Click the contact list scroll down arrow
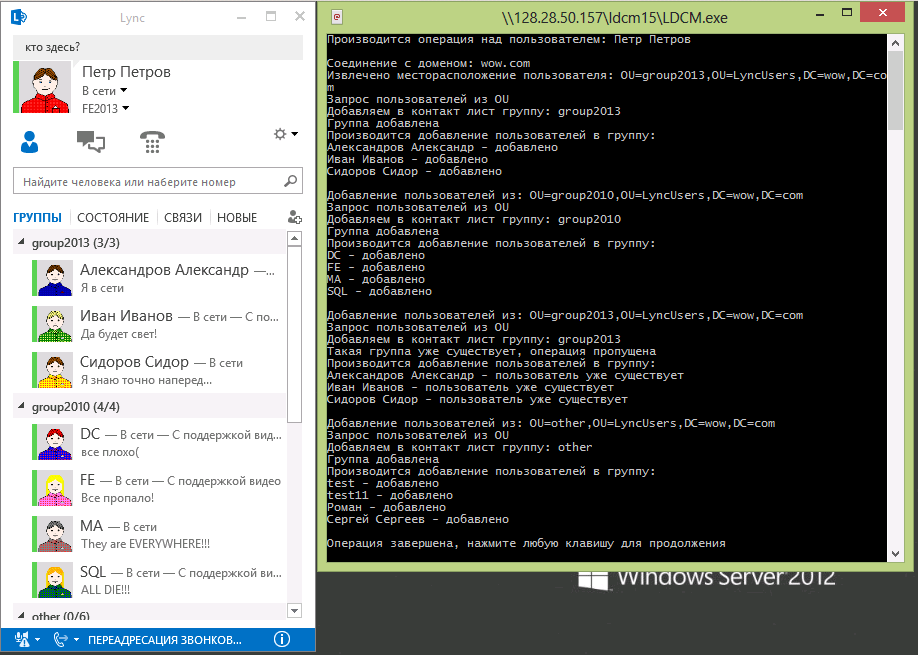918x655 pixels. [x=294, y=611]
